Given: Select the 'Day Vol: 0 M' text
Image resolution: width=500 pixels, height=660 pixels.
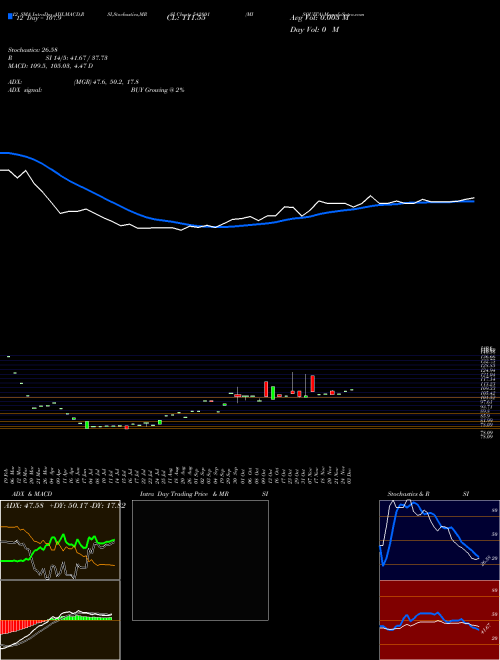Looking at the screenshot, I should click(314, 30).
